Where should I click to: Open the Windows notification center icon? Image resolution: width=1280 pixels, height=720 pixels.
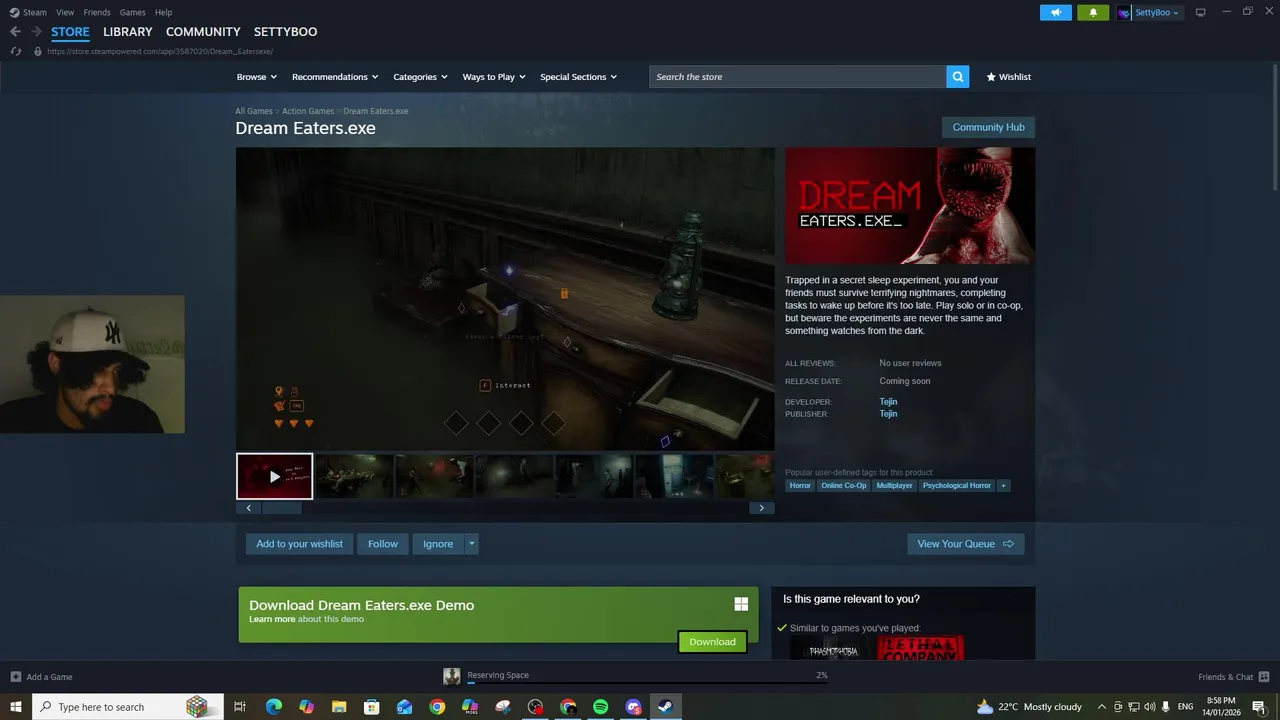point(1258,707)
